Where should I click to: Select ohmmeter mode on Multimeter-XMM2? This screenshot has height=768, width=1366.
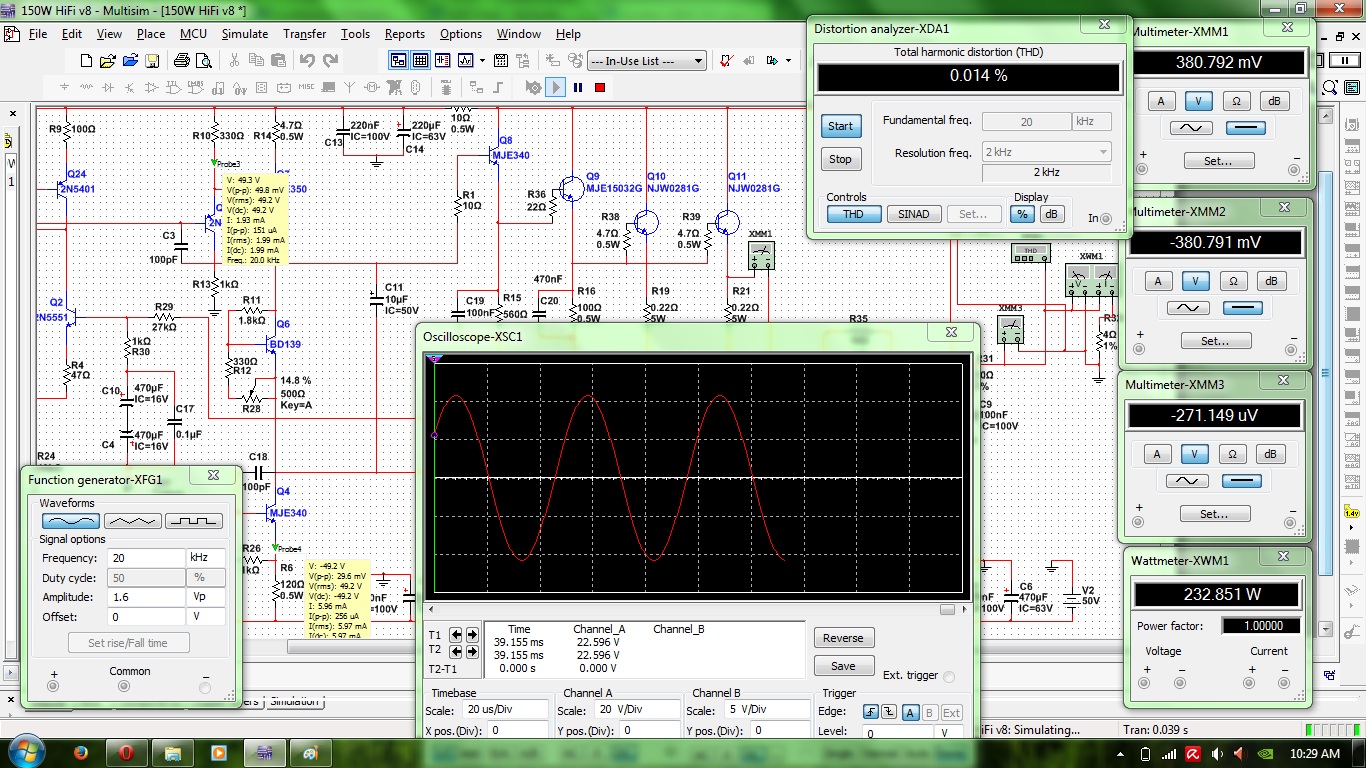(1233, 281)
